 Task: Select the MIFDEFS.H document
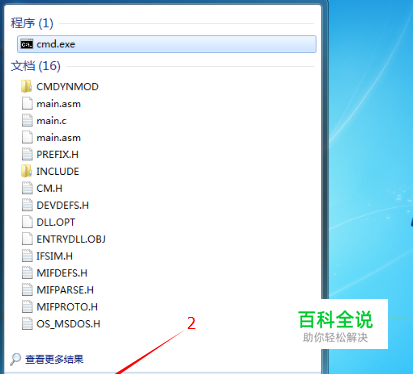pyautogui.click(x=62, y=273)
